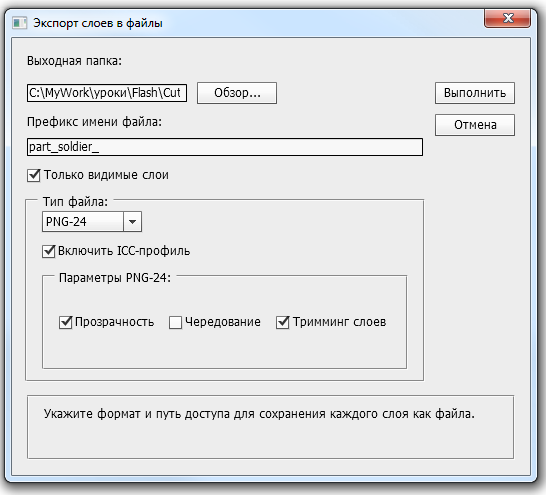Focus the output folder path field
Screen dimensions: 546x495
107,93
